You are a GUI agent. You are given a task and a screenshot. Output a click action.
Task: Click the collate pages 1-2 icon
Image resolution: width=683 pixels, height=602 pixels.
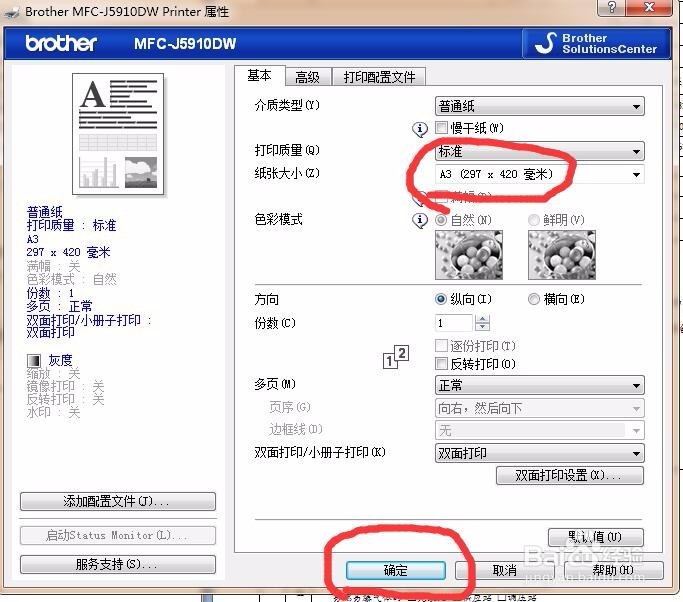396,358
